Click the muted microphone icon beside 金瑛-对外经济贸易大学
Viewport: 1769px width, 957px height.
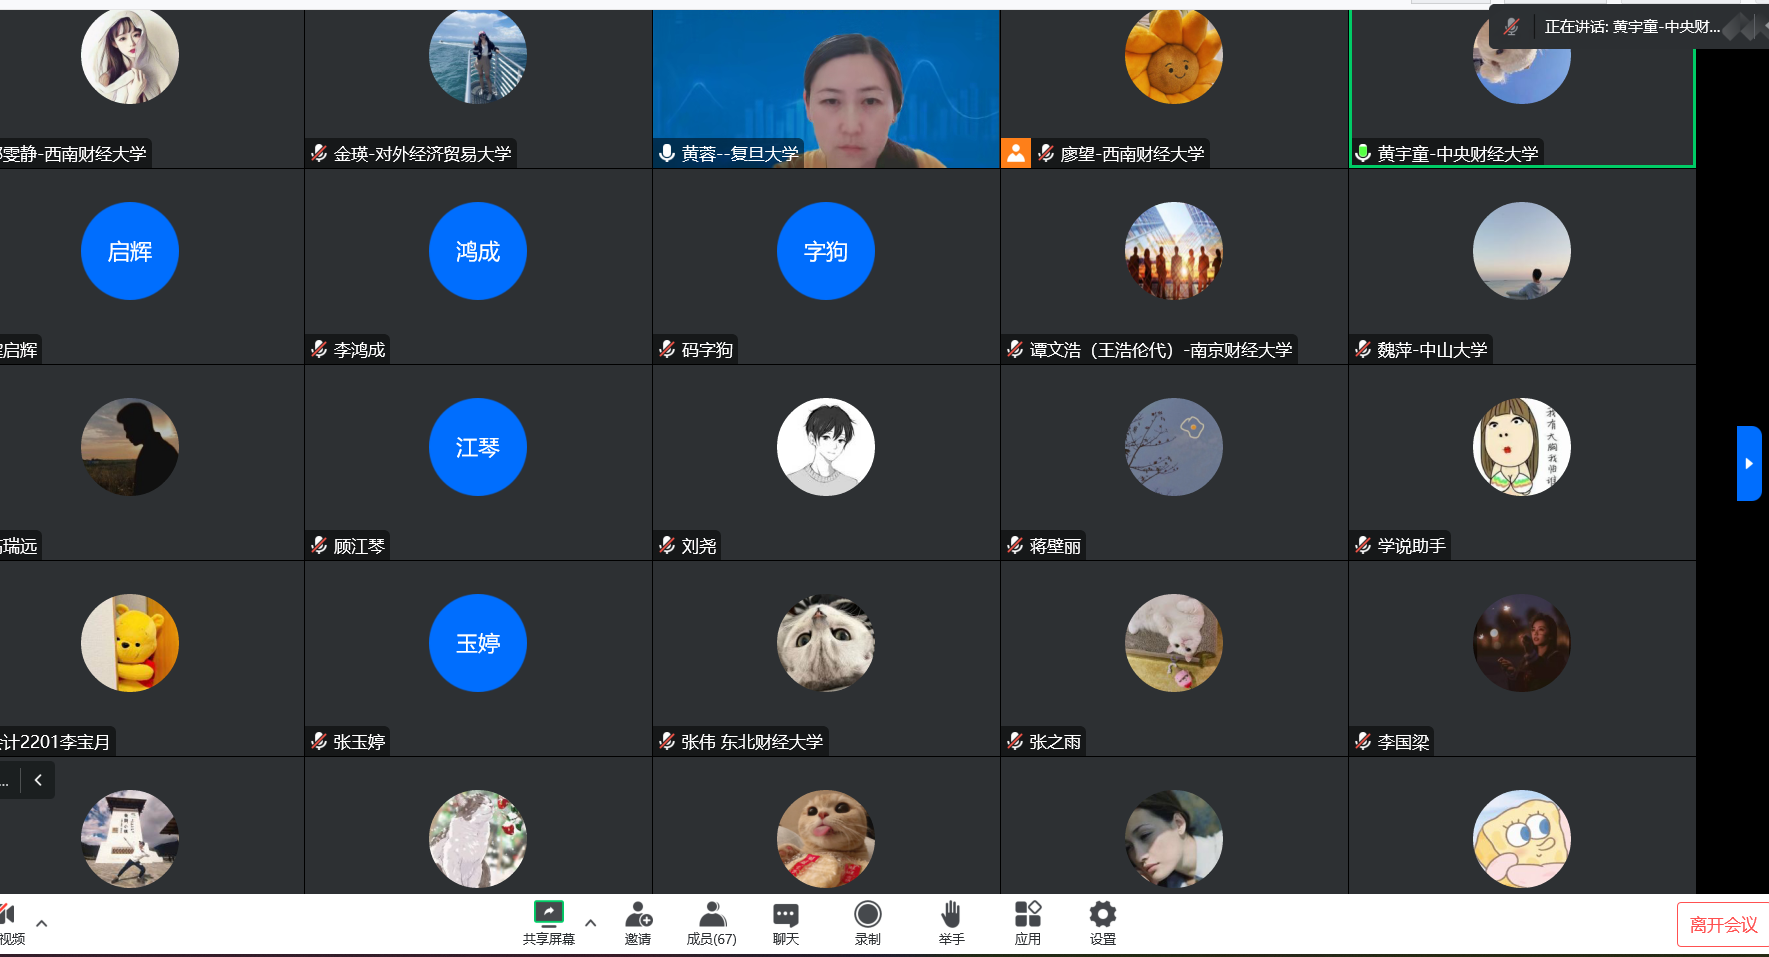pos(319,153)
